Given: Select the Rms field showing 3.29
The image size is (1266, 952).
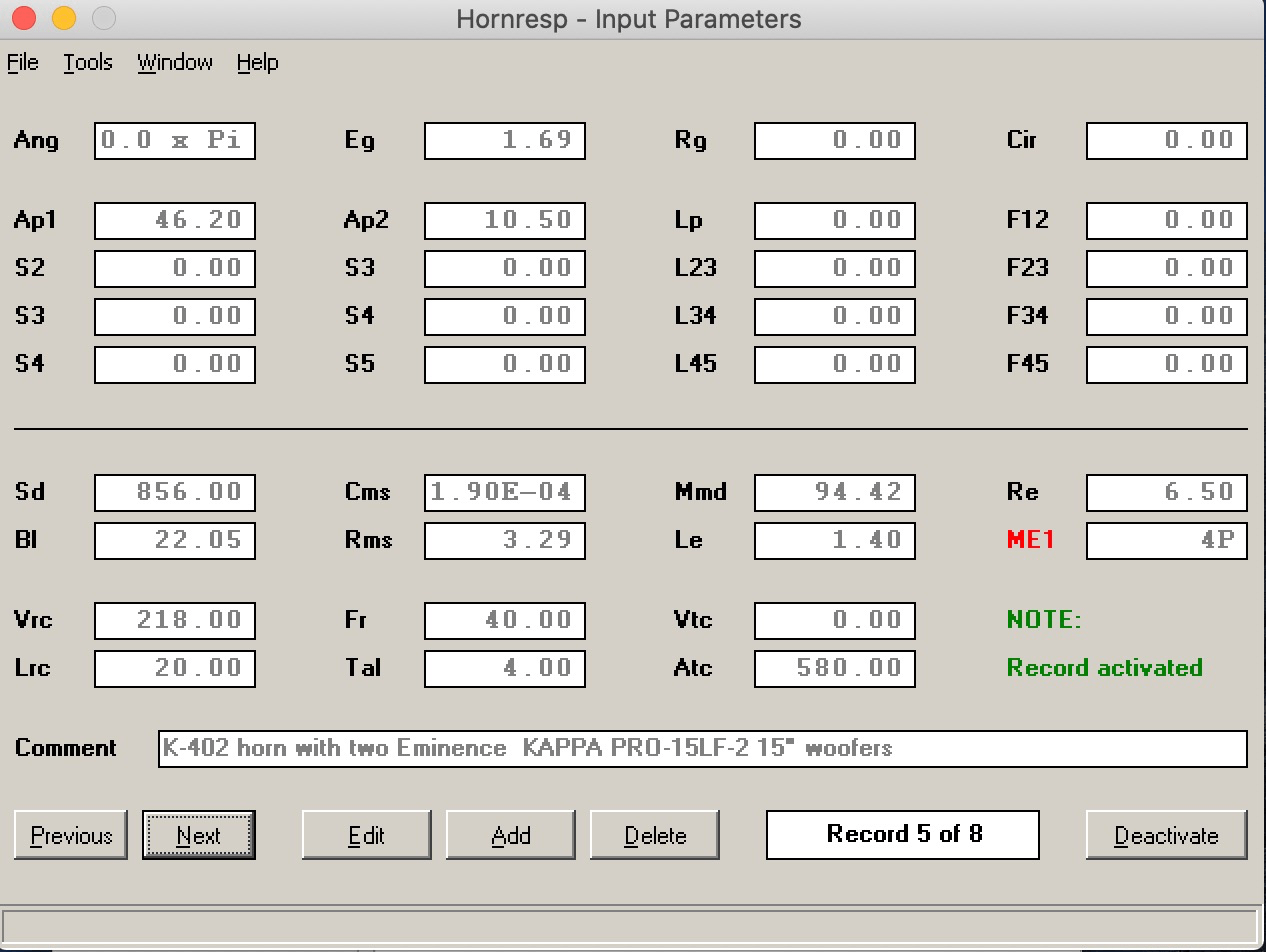Looking at the screenshot, I should coord(505,541).
